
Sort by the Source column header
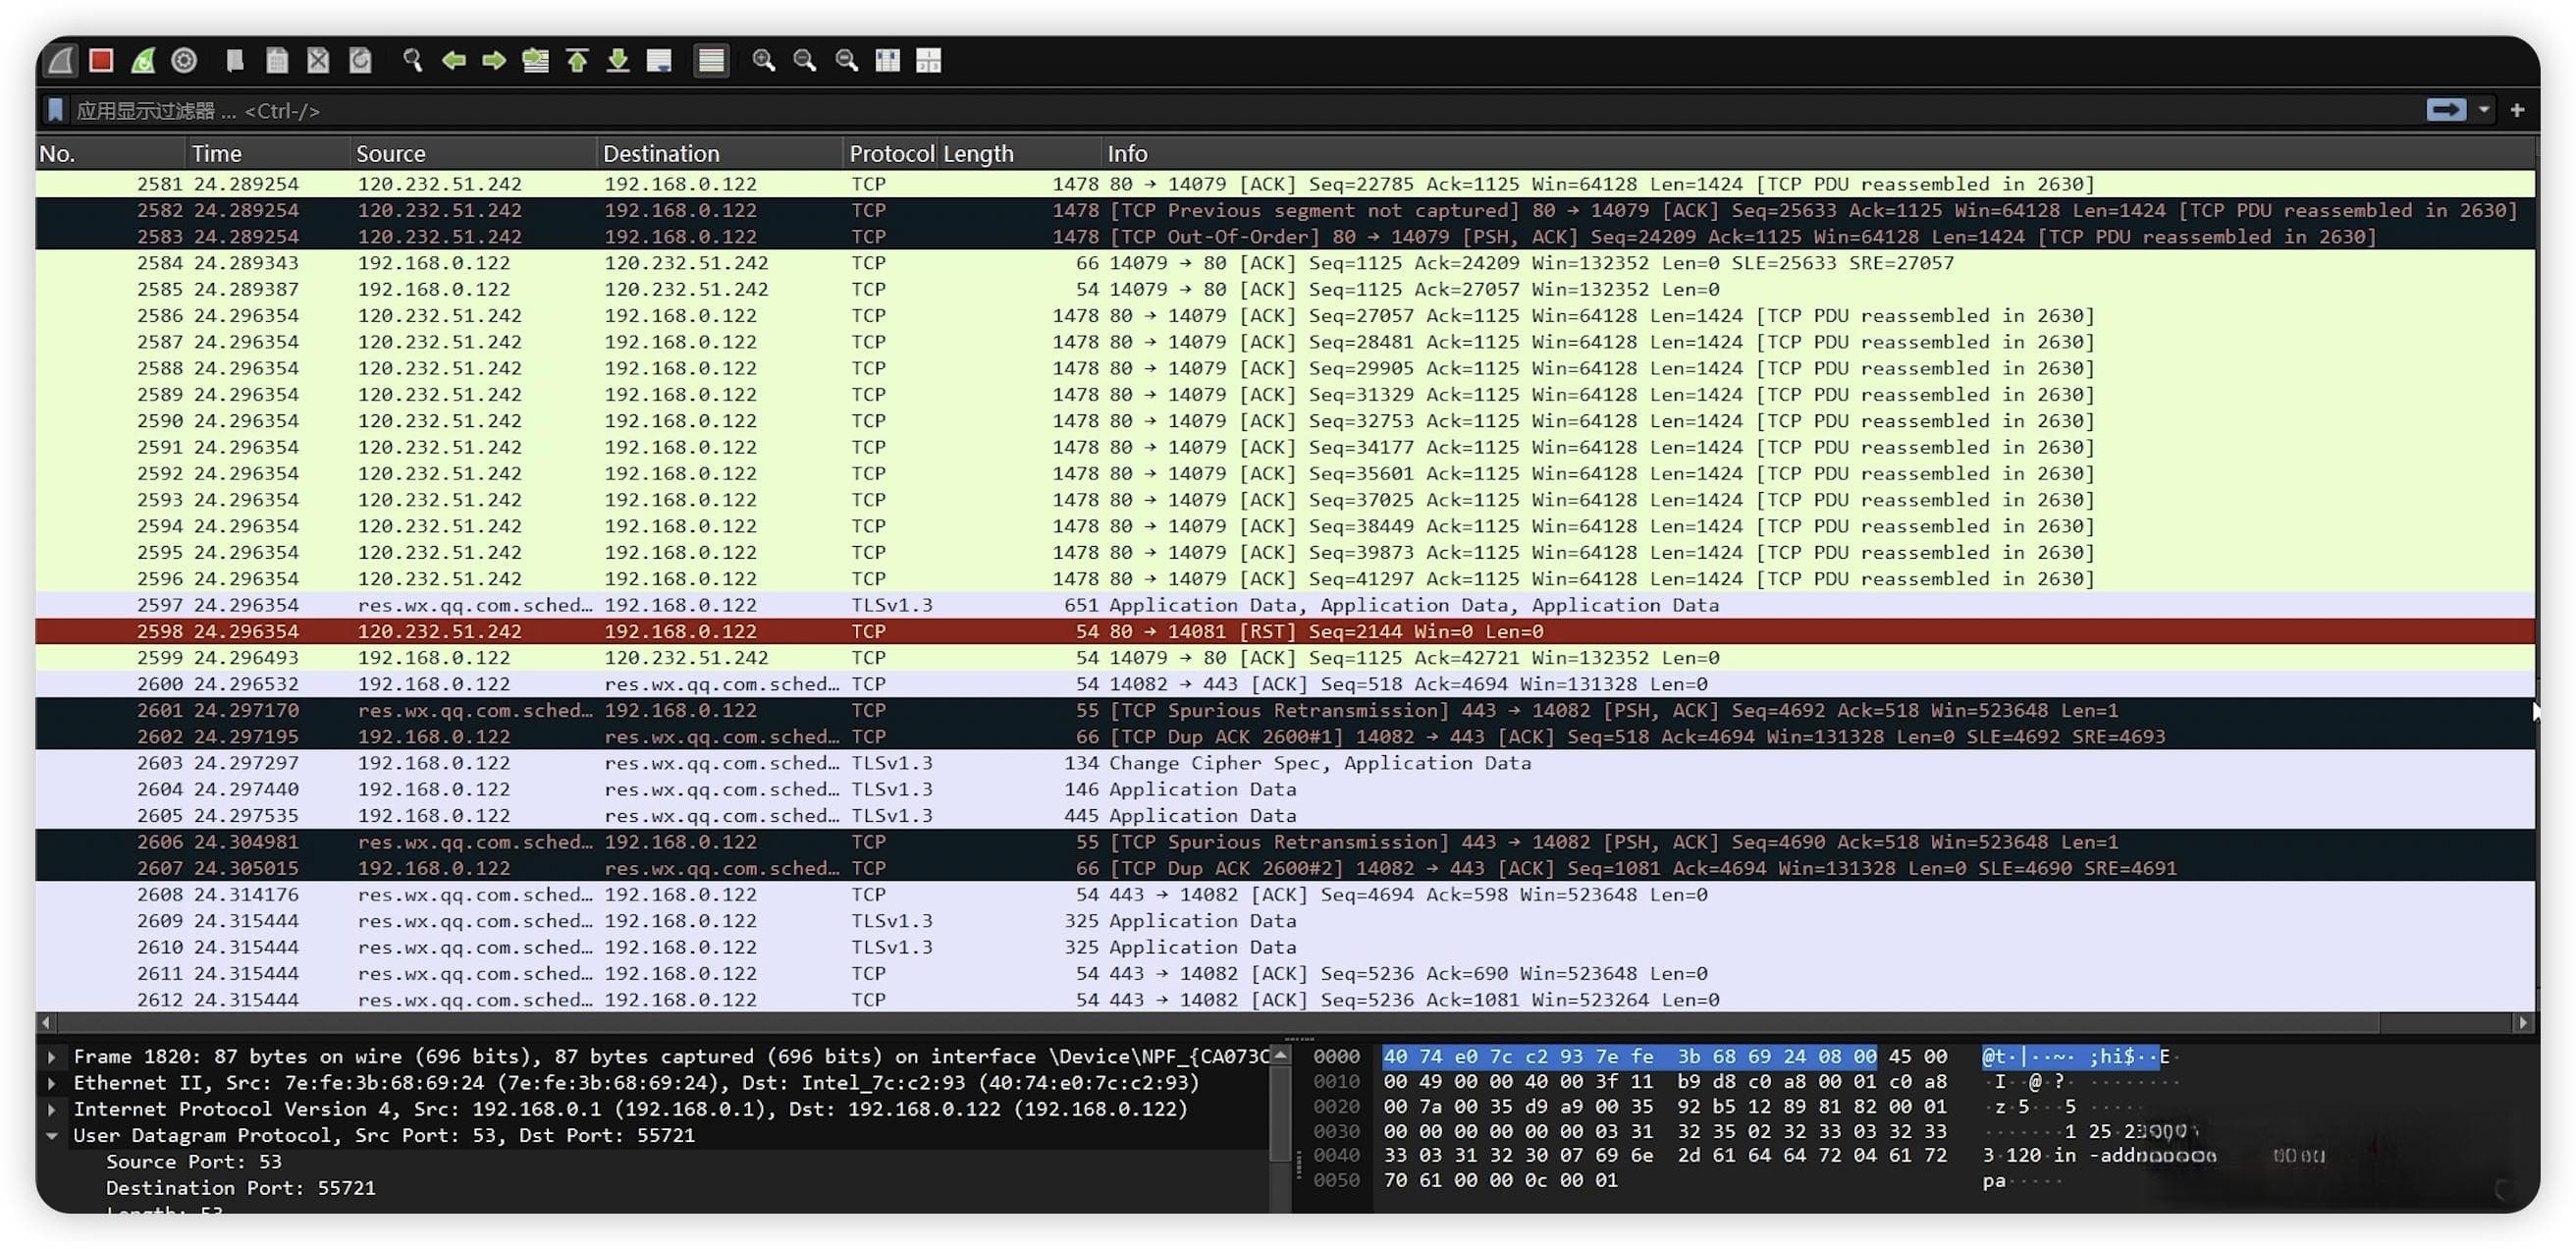(x=473, y=153)
